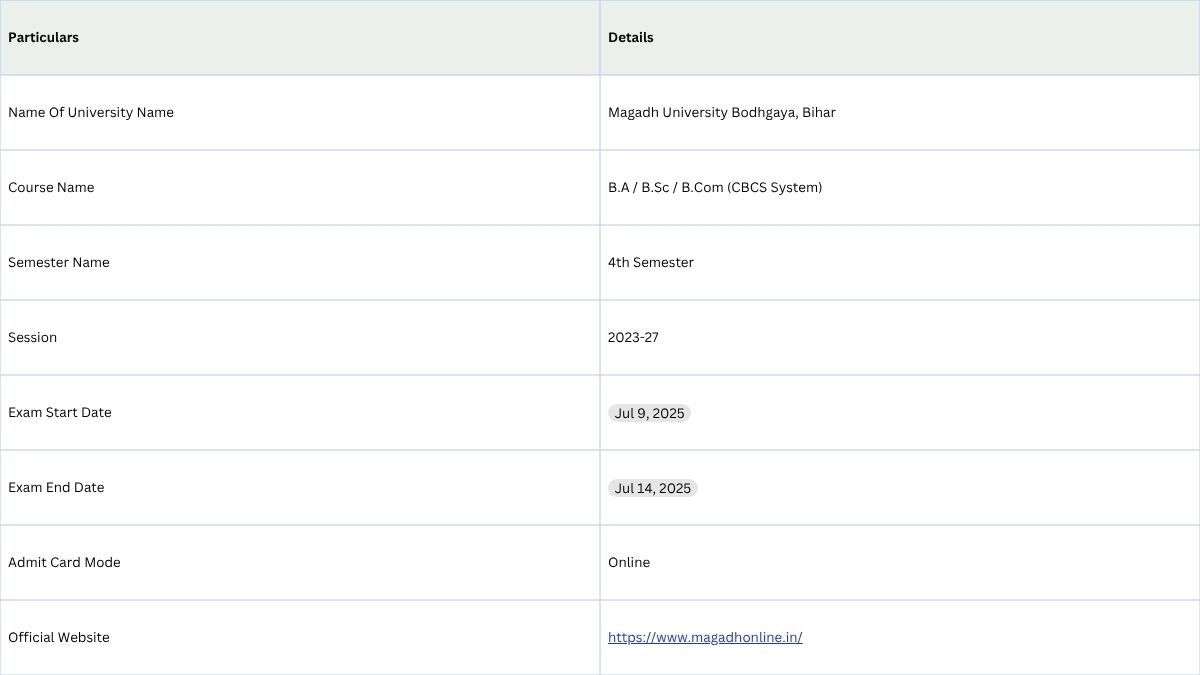Select the Jul 14, 2025 date chip
1200x675 pixels.
click(652, 488)
